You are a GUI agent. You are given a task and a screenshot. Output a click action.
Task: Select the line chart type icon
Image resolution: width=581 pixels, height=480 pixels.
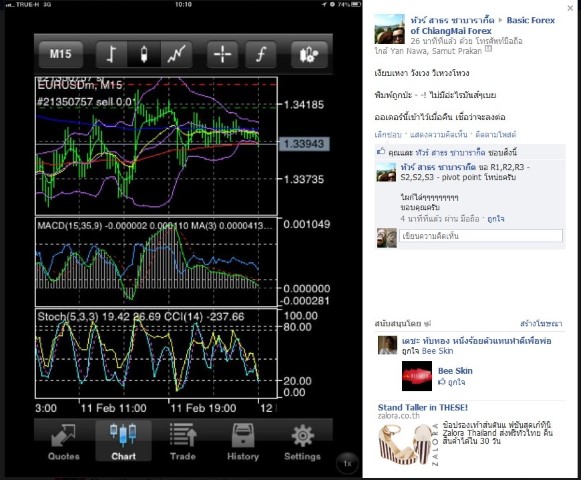[x=176, y=54]
